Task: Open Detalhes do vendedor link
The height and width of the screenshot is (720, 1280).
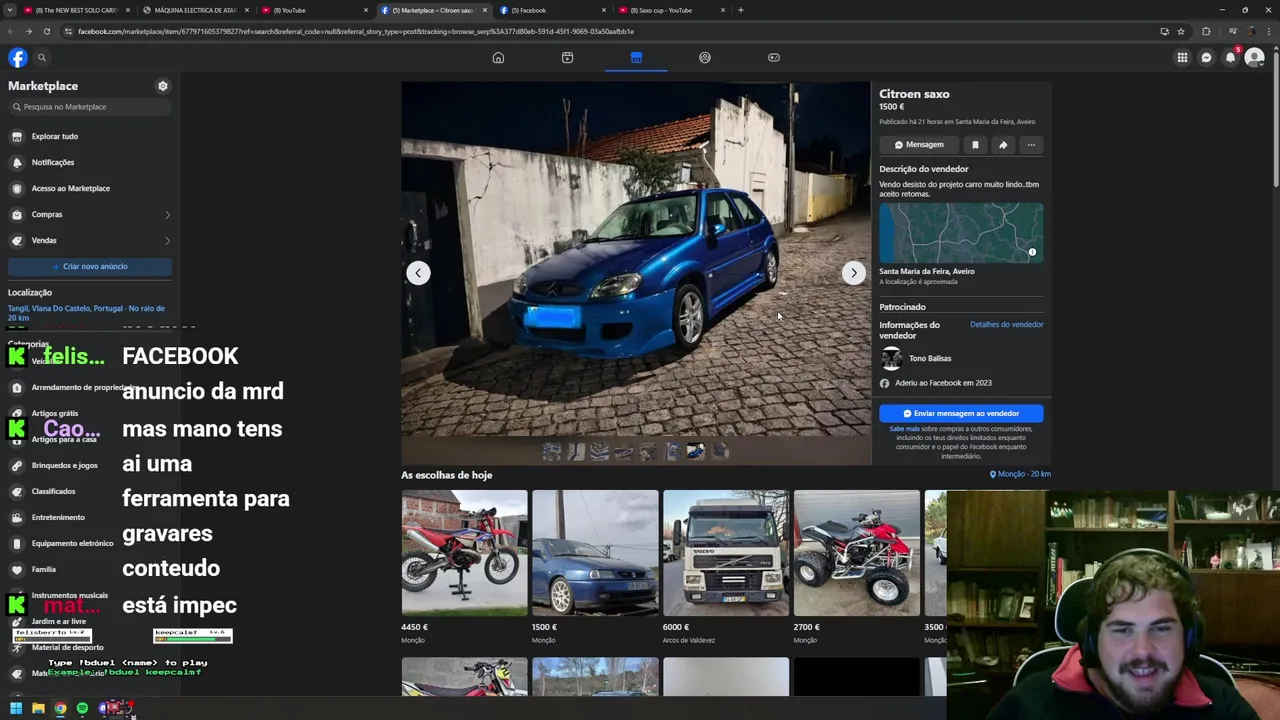Action: [x=1006, y=324]
